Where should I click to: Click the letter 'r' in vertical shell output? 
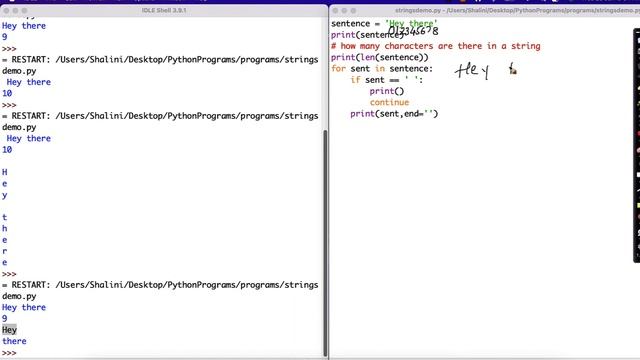[x=4, y=251]
